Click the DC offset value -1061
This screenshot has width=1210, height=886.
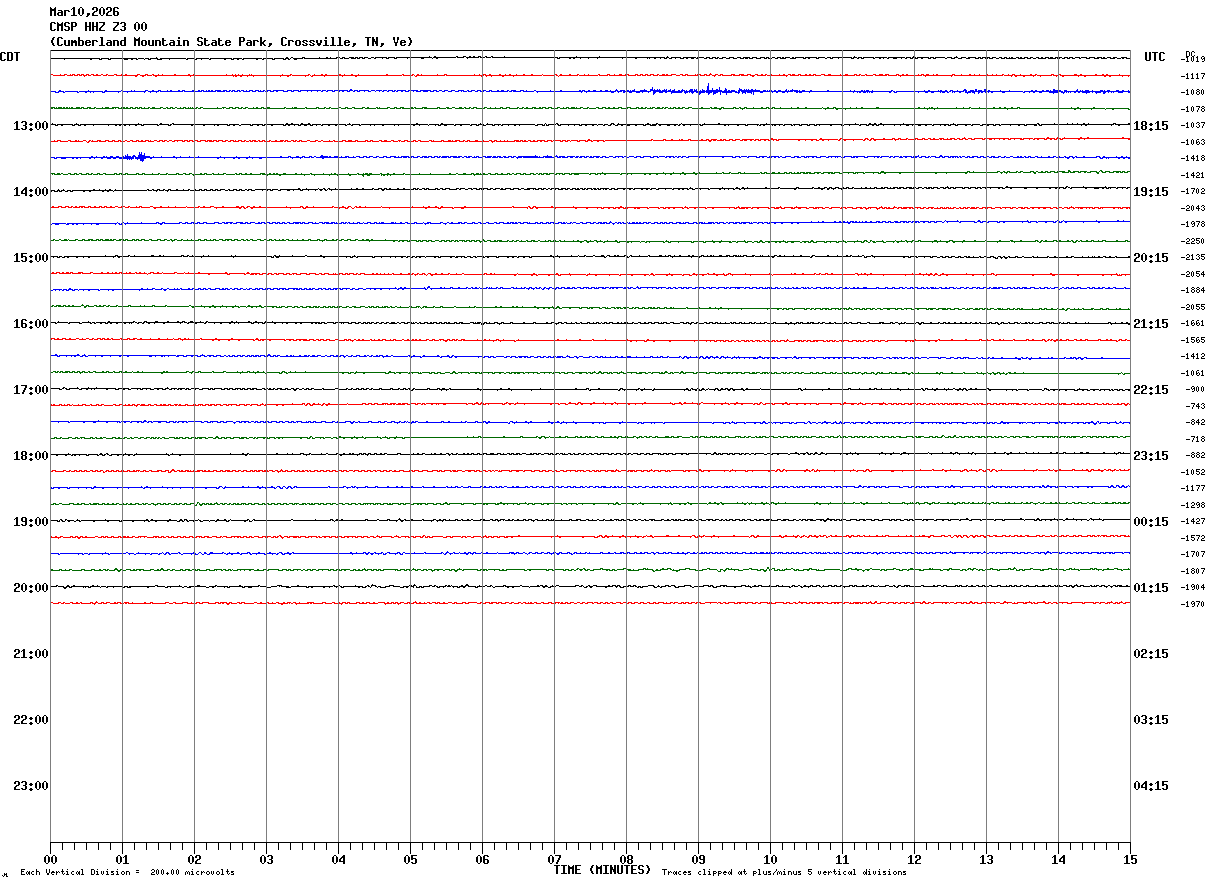1194,373
